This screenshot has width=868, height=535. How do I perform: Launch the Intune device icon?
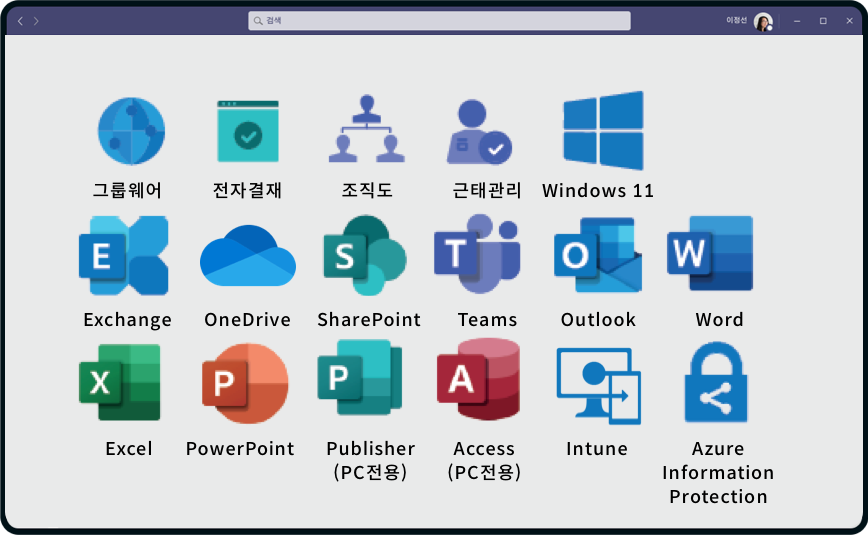[x=598, y=386]
